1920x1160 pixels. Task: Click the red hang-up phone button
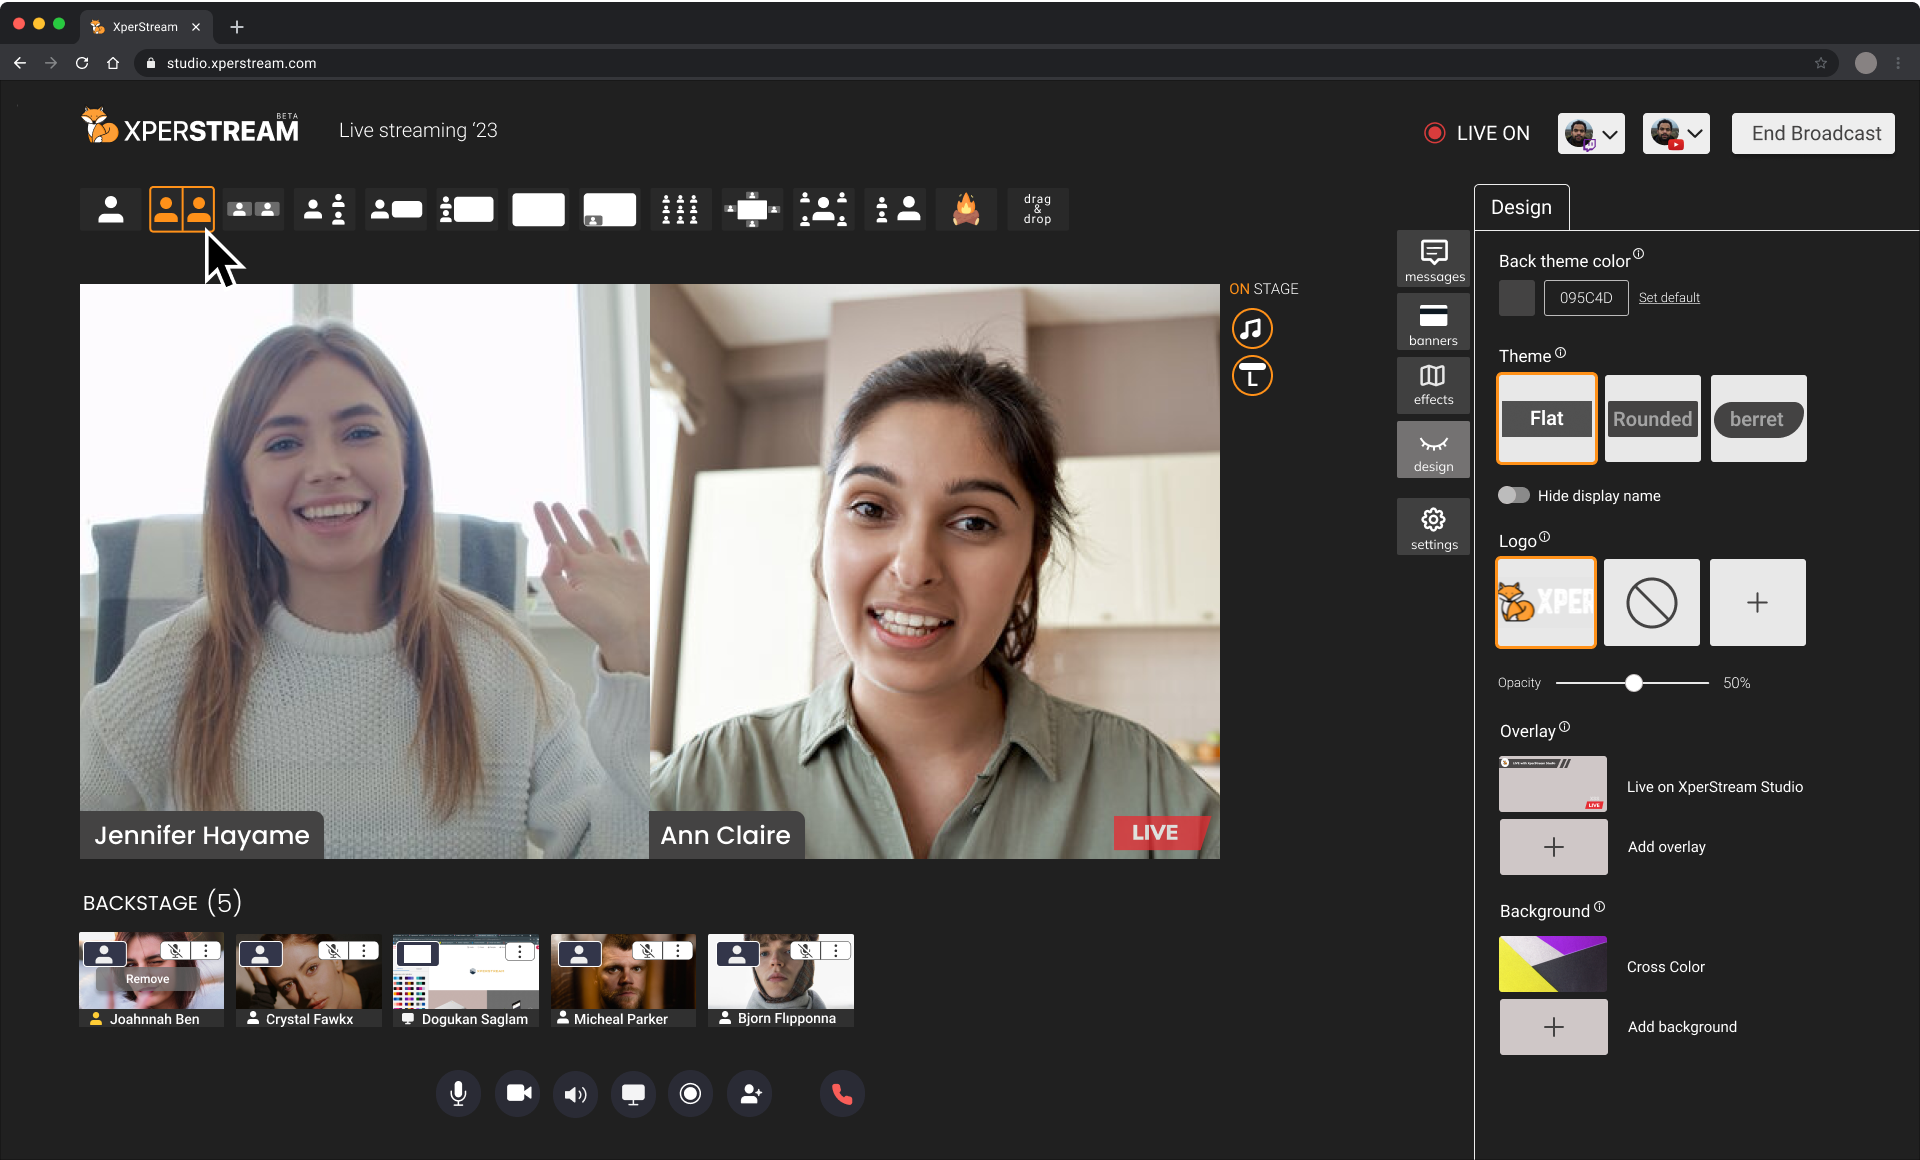(842, 1094)
